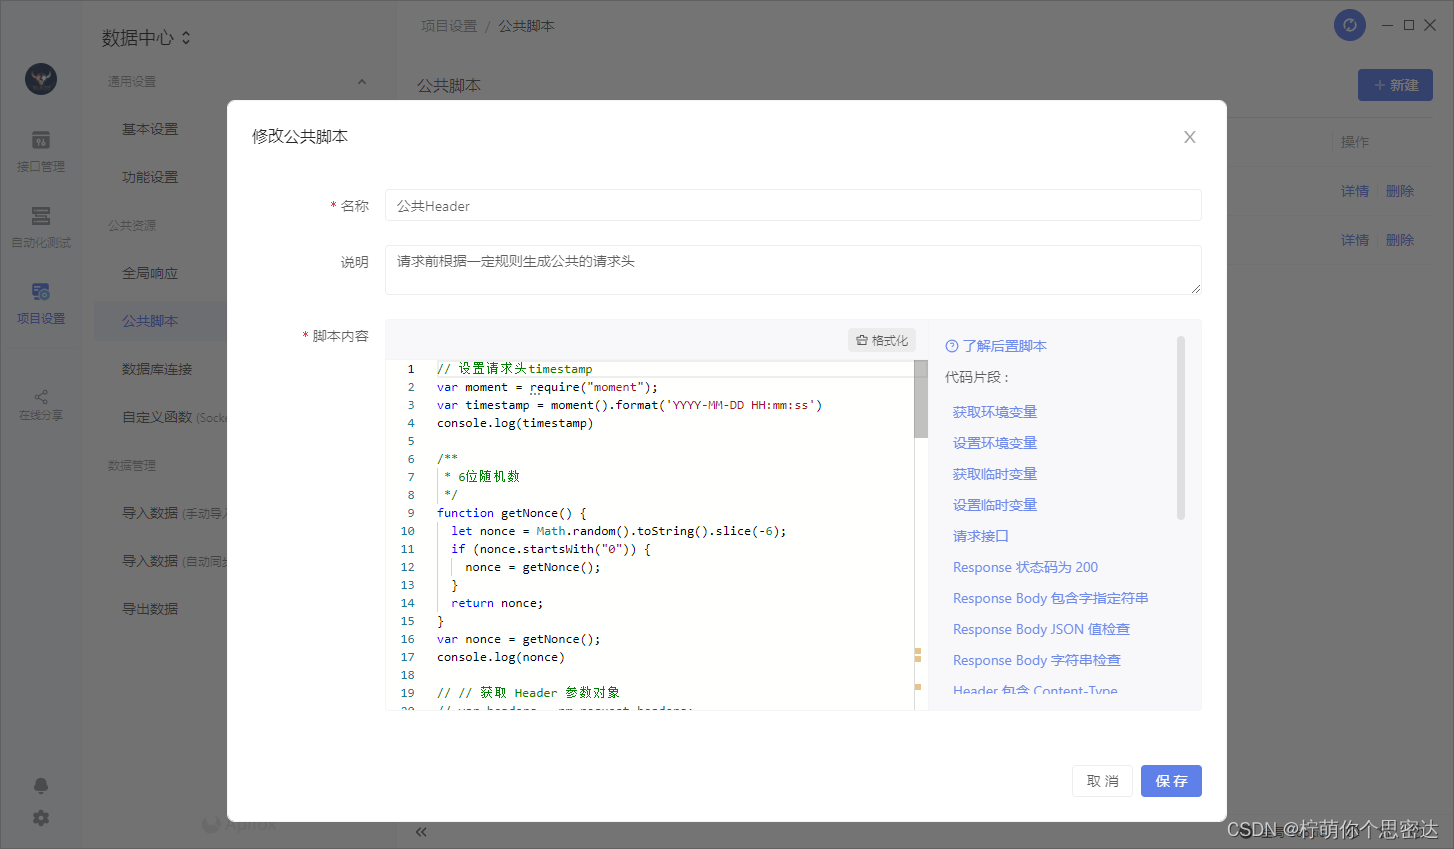
Task: Save the script with 保存 button
Action: click(x=1171, y=781)
